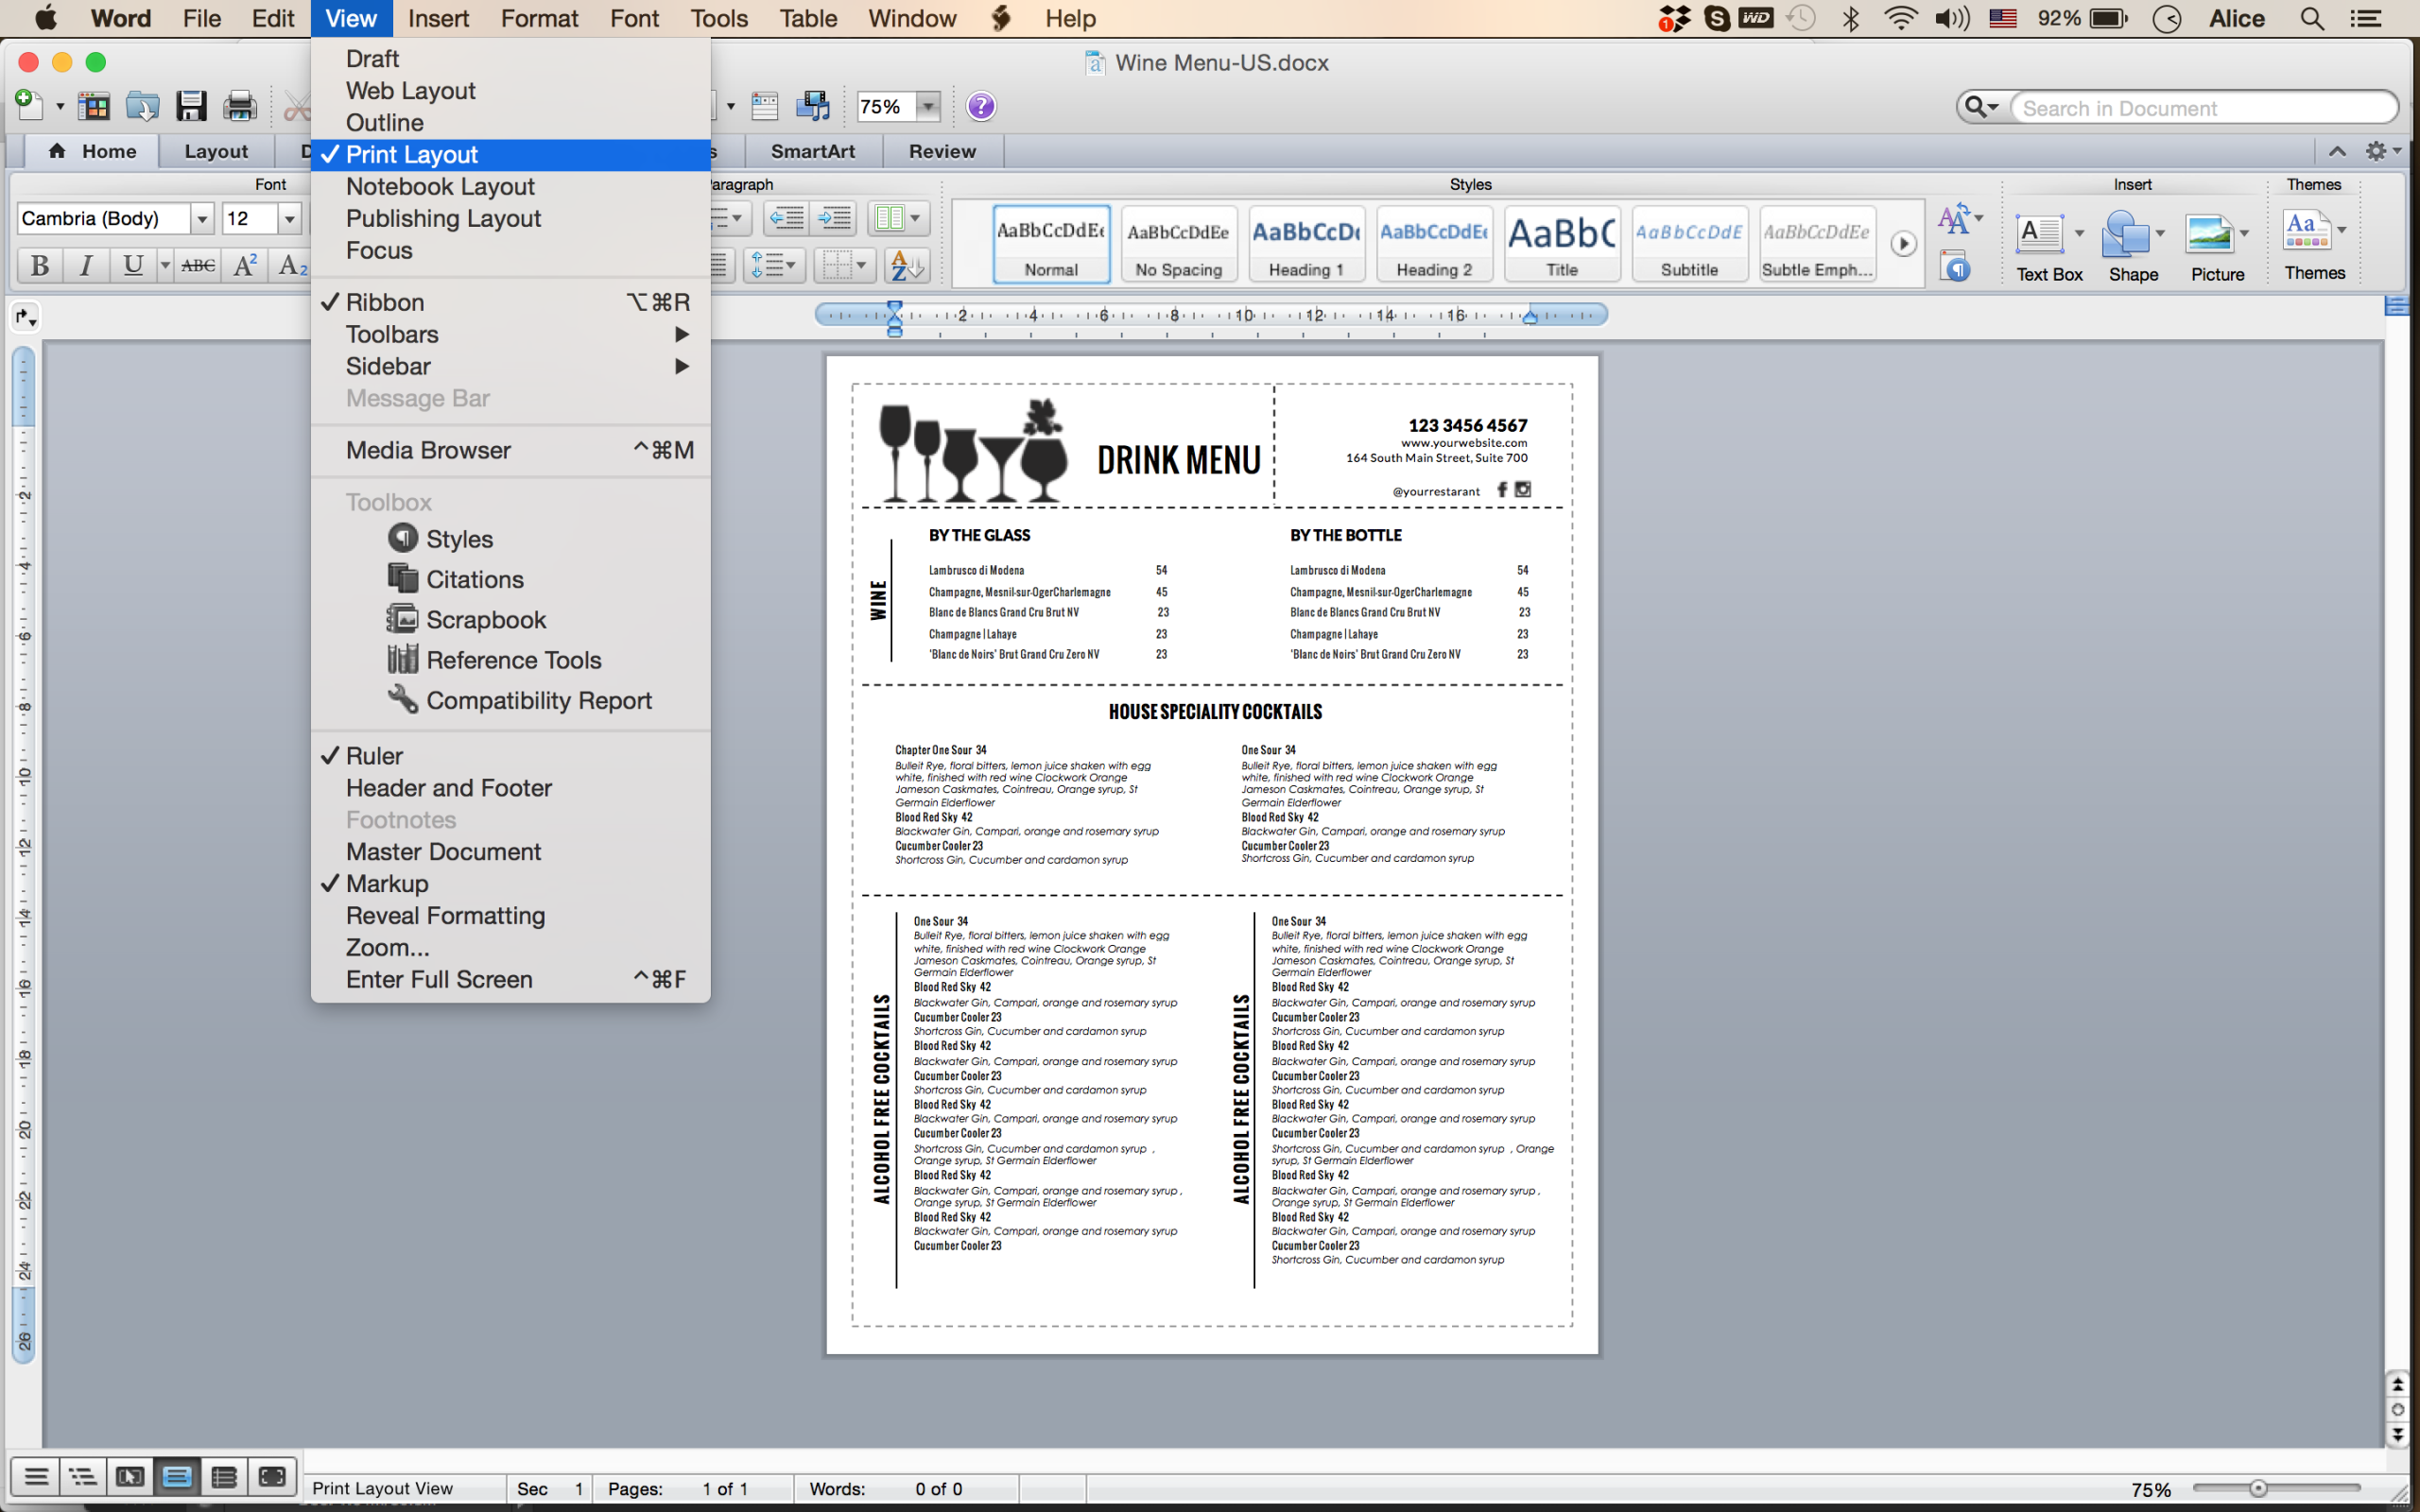Open the template gallery toolbar icon
Image resolution: width=2420 pixels, height=1512 pixels.
click(94, 106)
